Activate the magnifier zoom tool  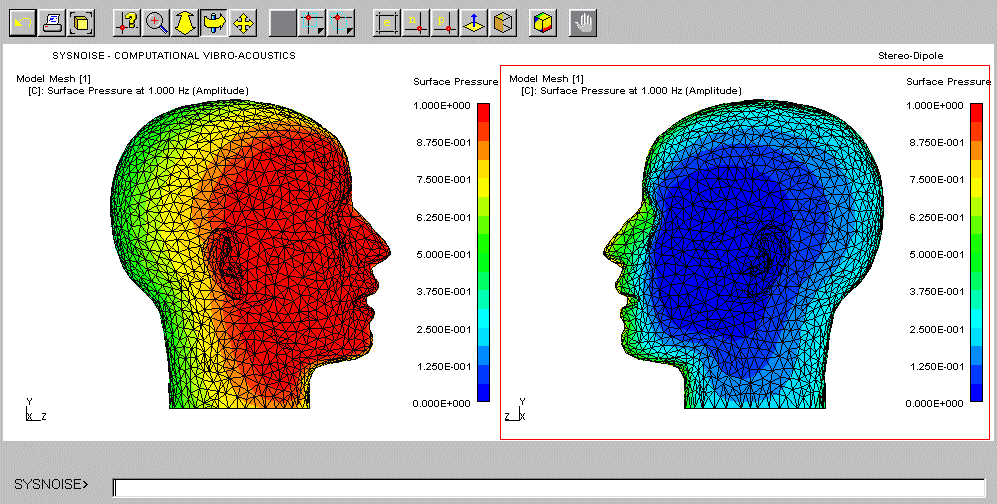tap(156, 21)
